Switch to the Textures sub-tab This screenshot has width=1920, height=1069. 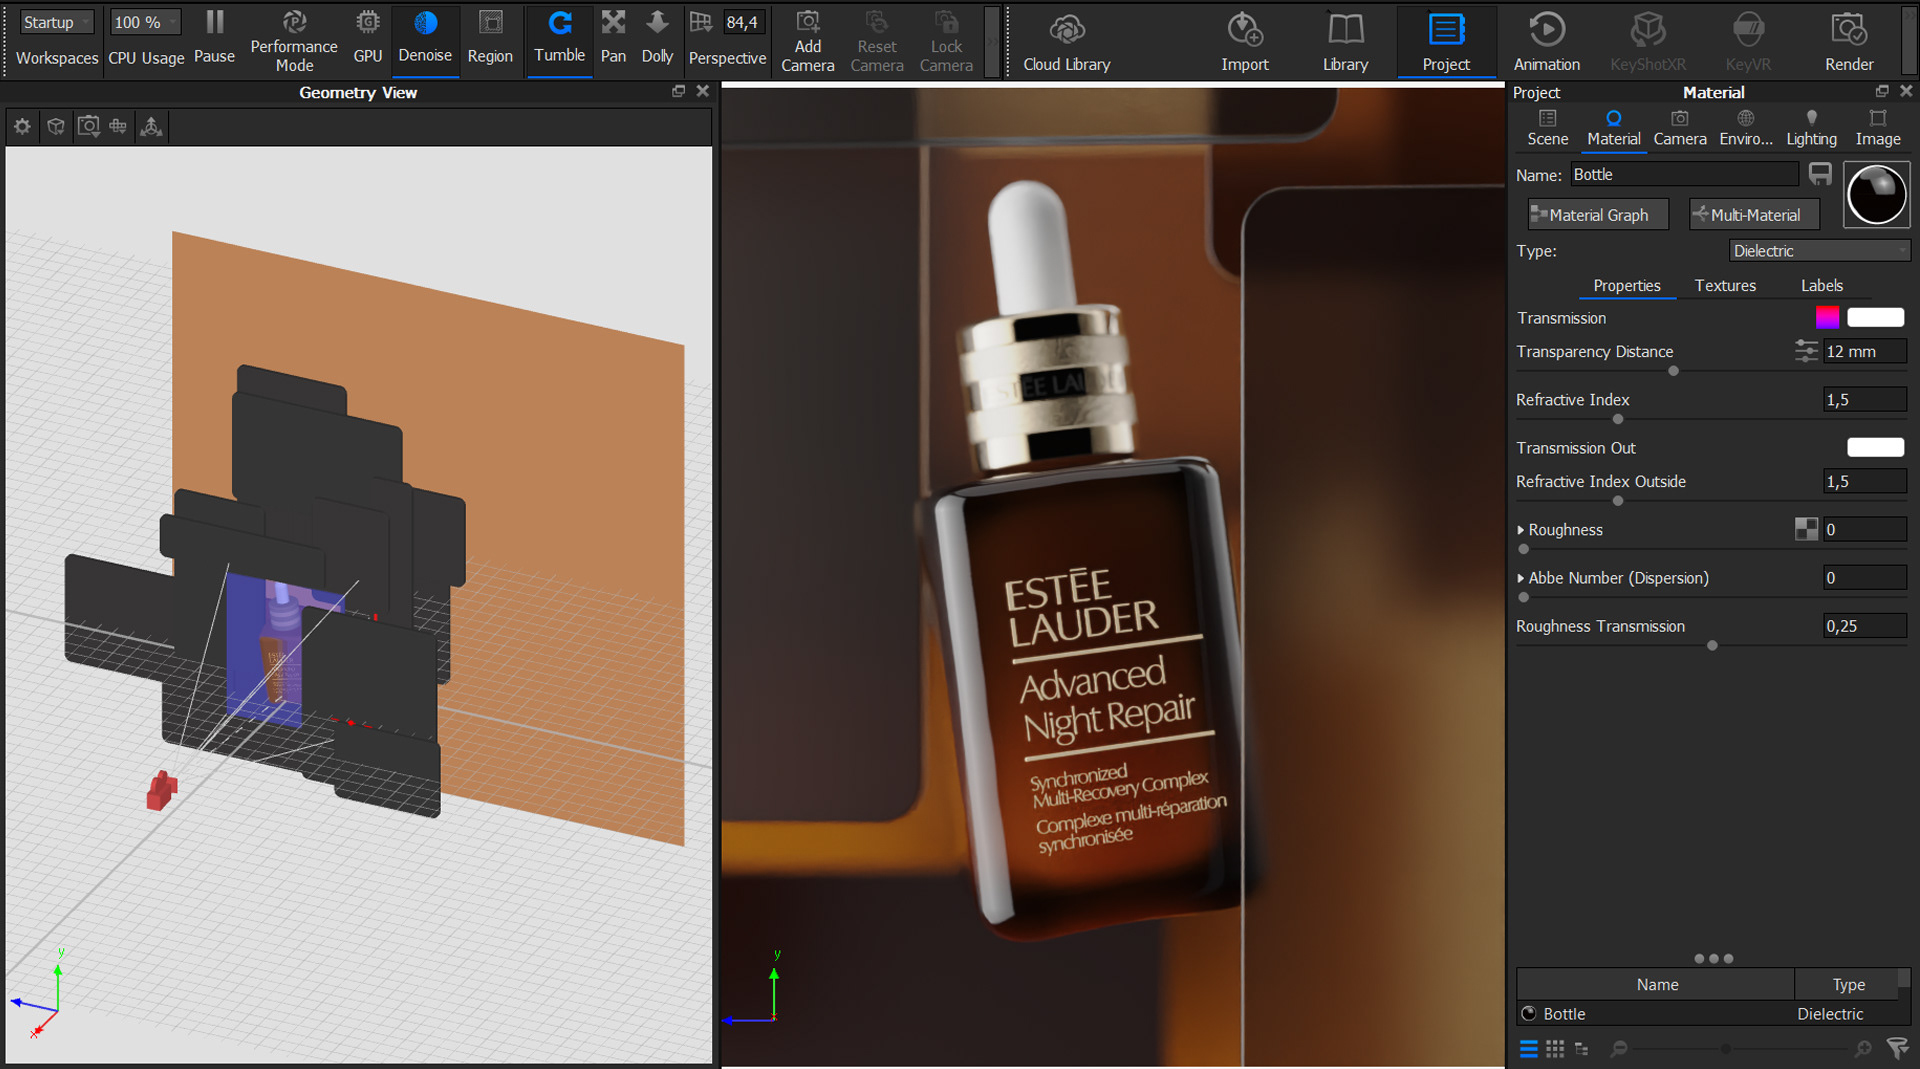1724,286
